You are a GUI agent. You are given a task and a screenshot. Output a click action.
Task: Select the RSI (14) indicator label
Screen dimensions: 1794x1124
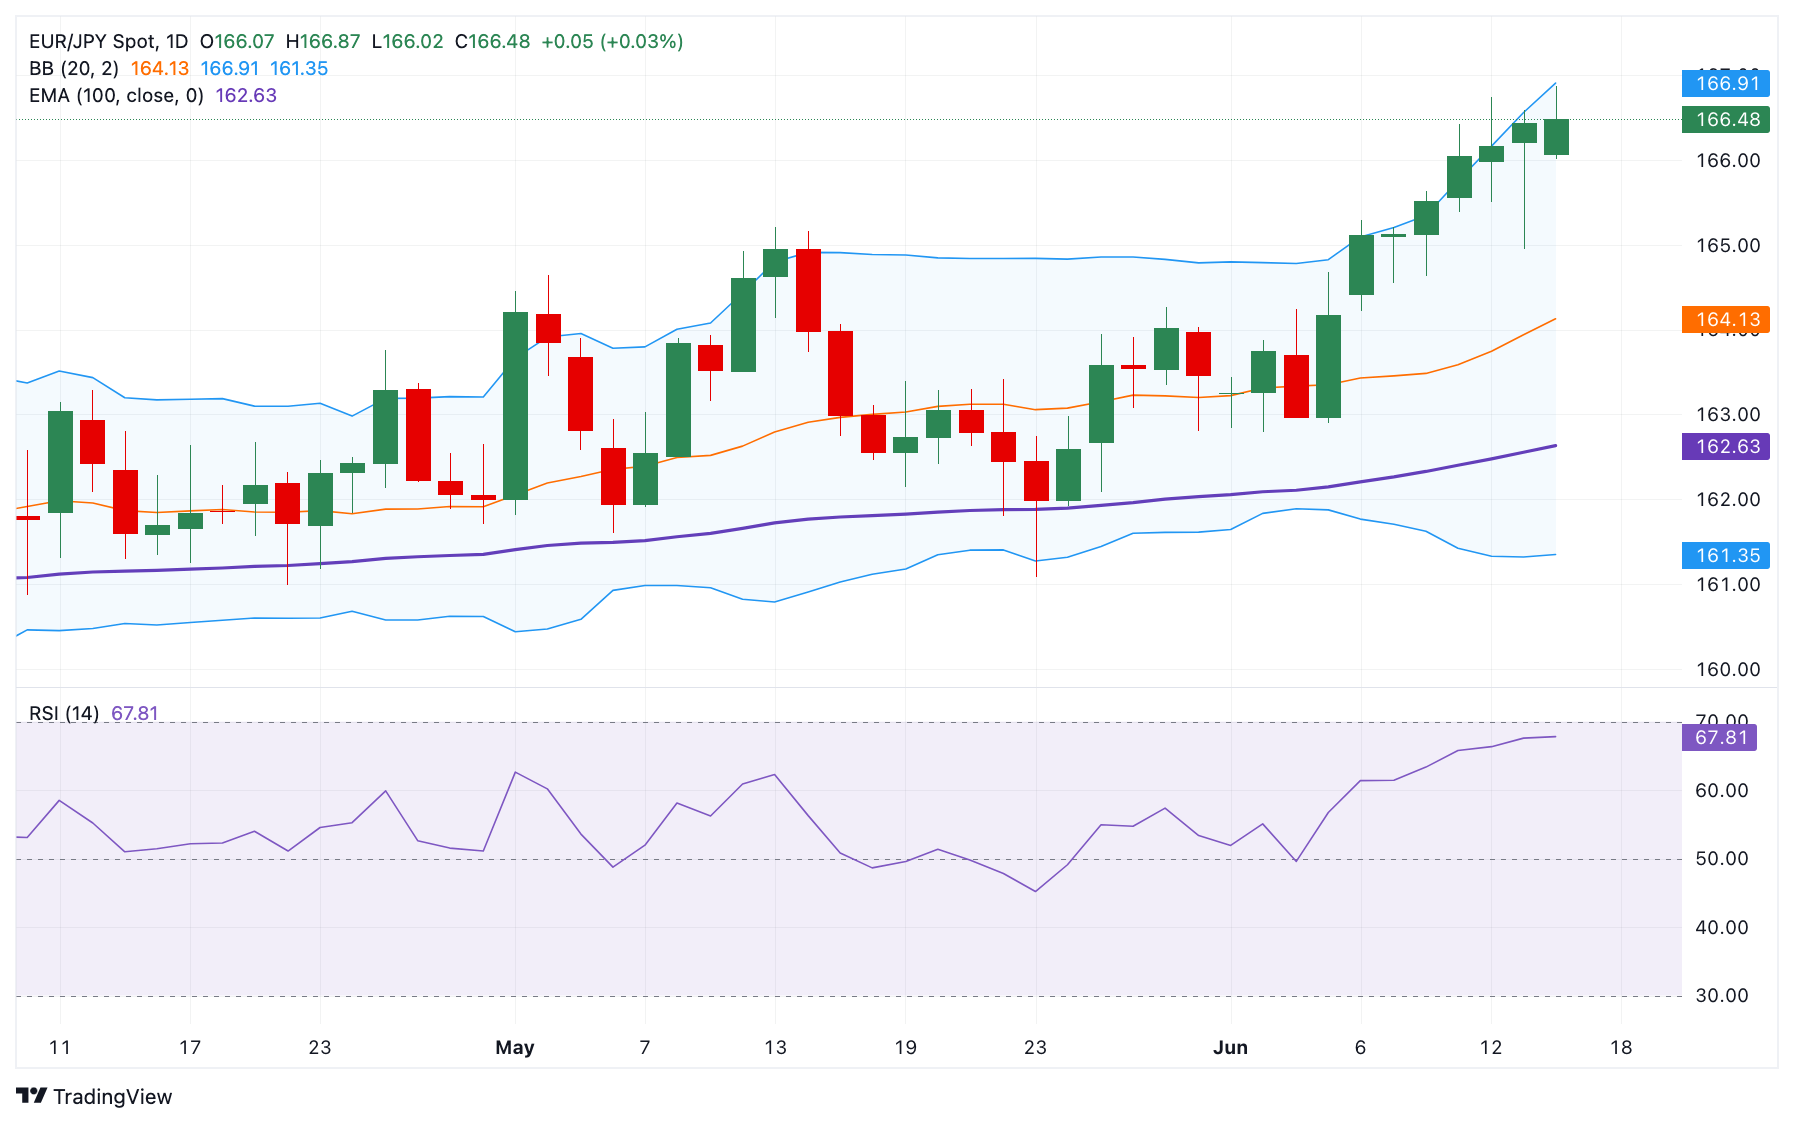point(64,713)
